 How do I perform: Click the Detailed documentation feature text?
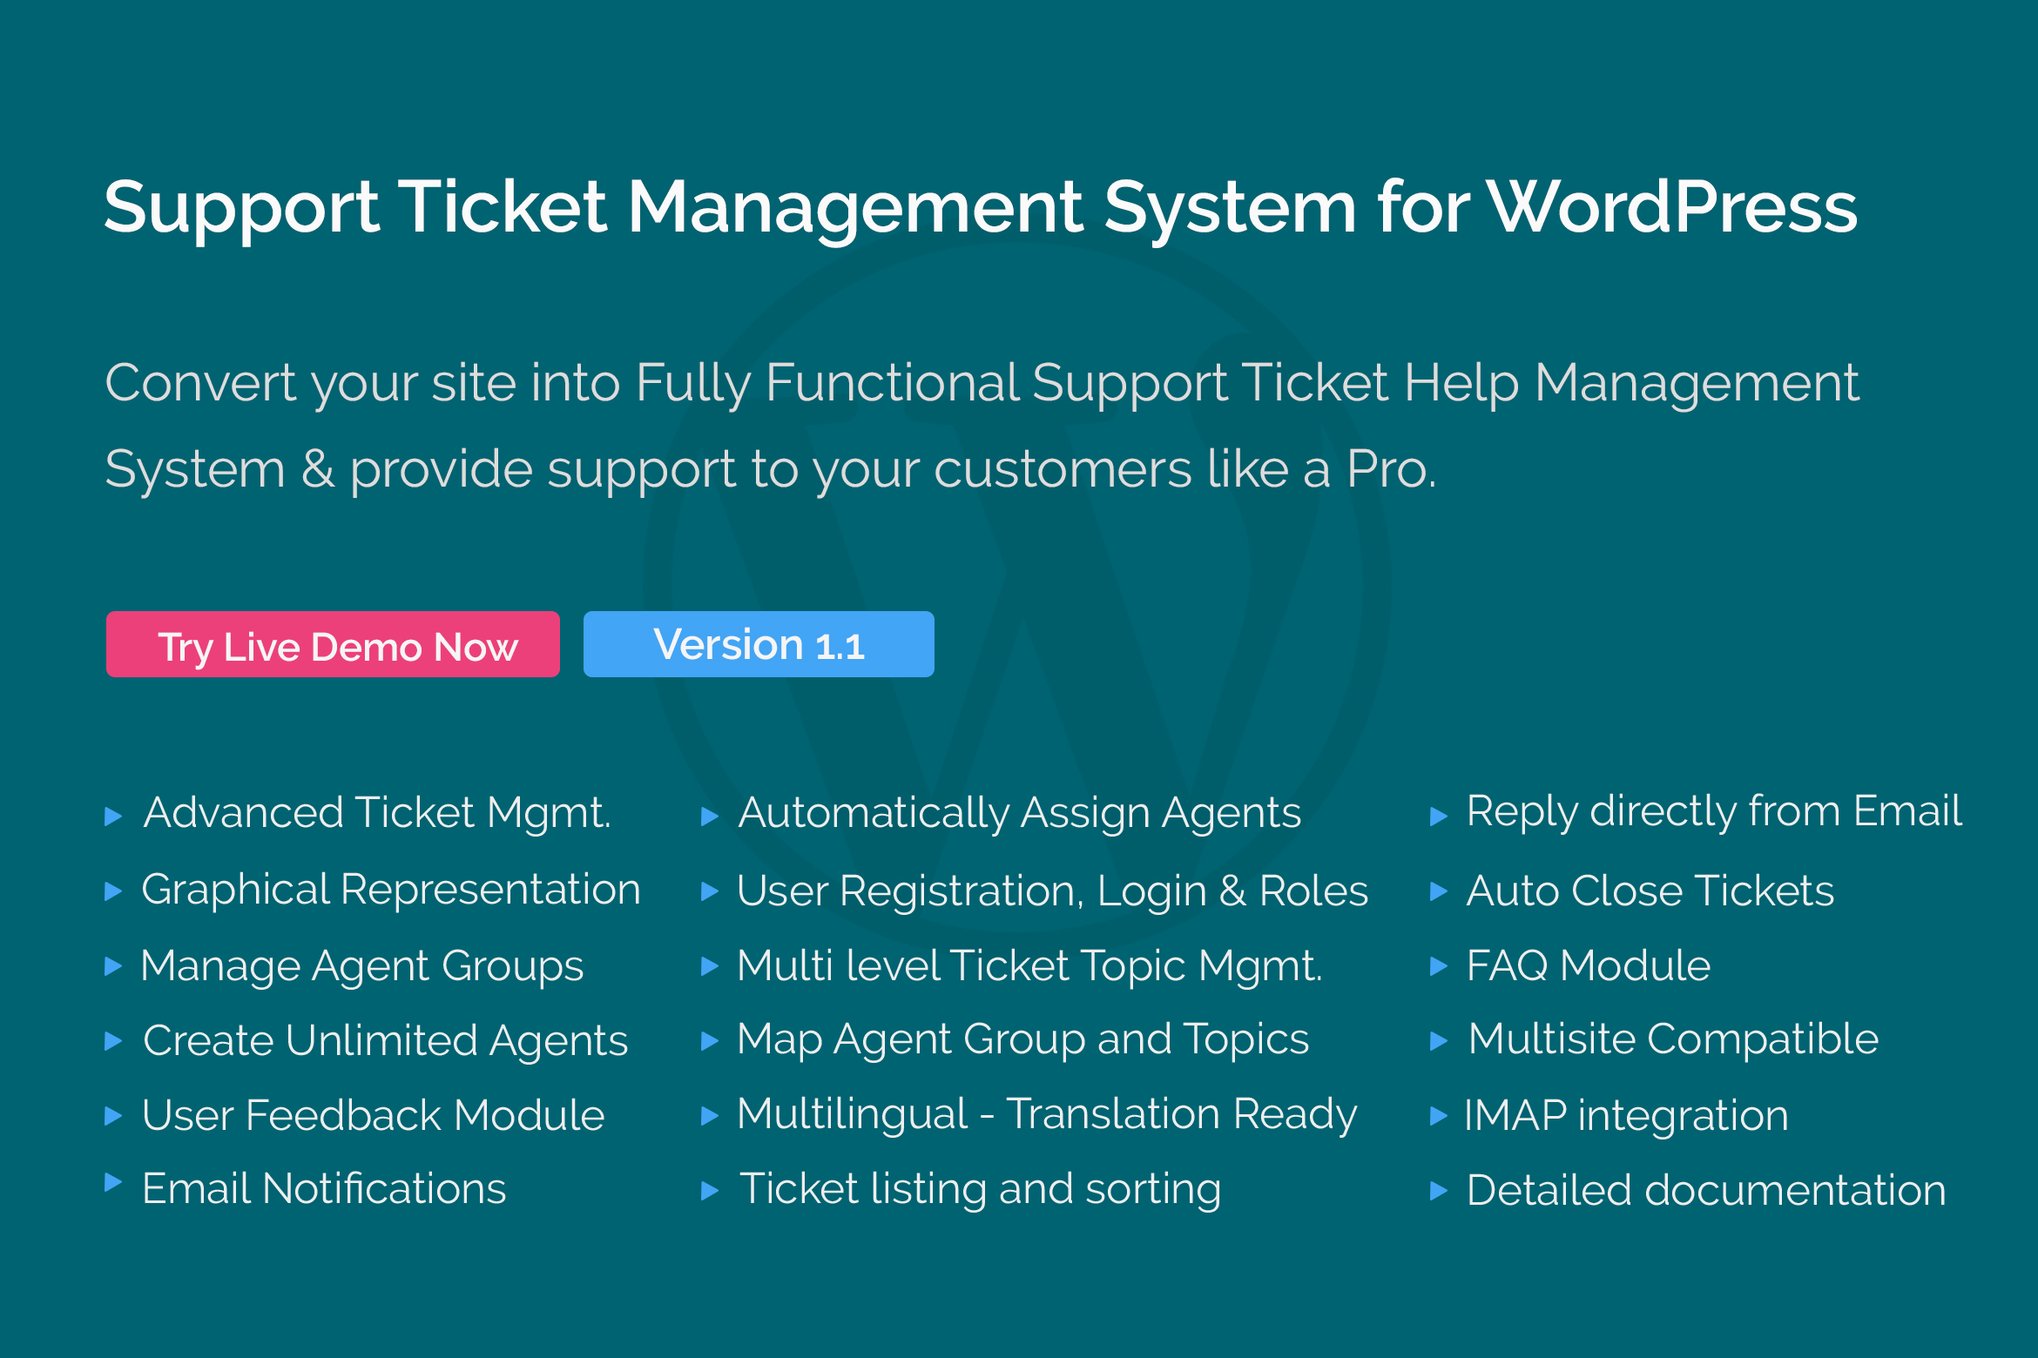tap(1706, 1190)
